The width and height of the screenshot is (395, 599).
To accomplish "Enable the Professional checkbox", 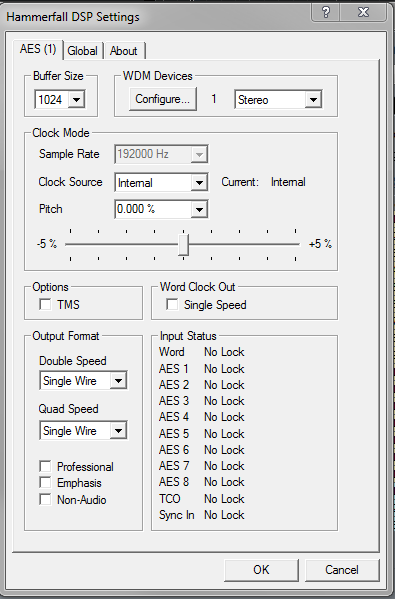I will coord(45,466).
